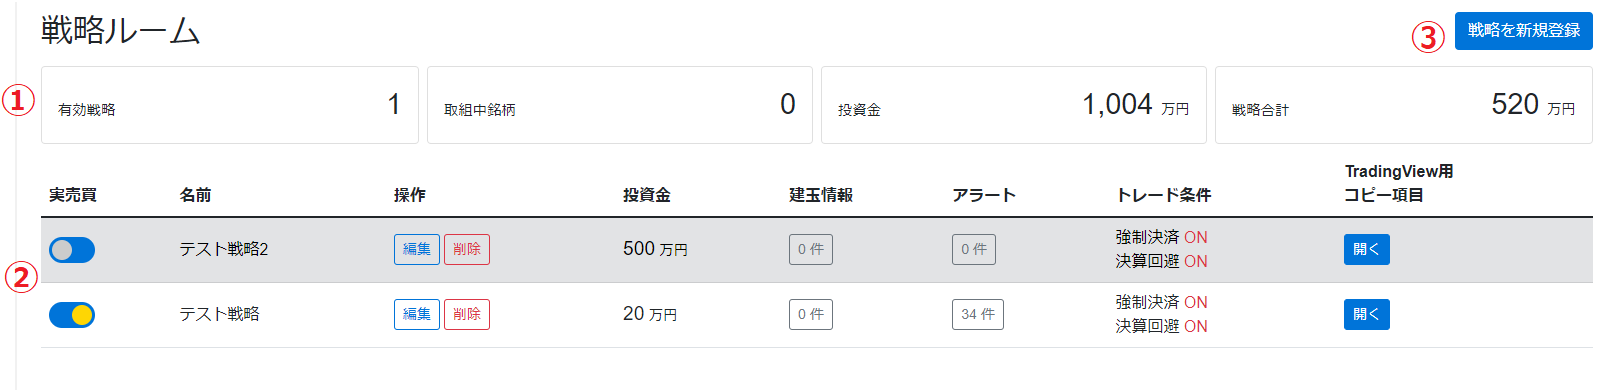Edit テスト戦略2 with 編集 button
The height and width of the screenshot is (390, 1615).
417,250
